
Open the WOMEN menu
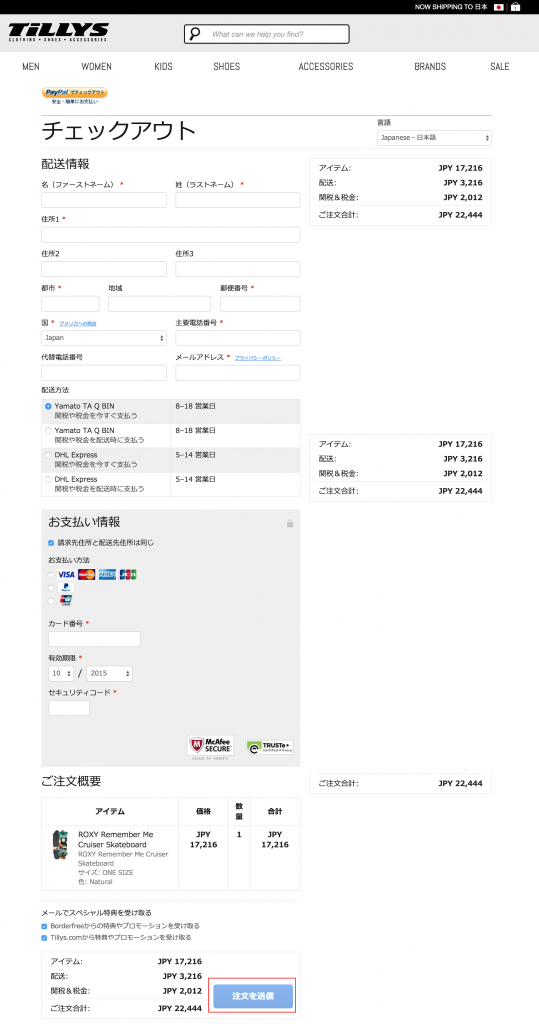96,67
